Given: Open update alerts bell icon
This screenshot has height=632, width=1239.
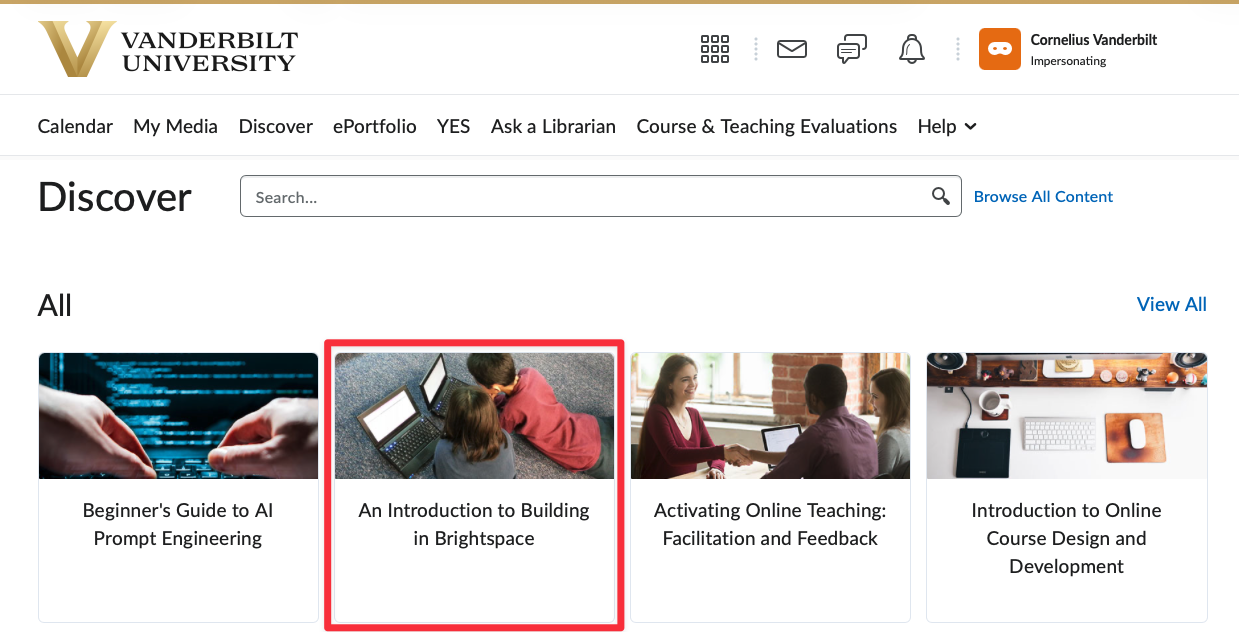Looking at the screenshot, I should click(x=912, y=49).
